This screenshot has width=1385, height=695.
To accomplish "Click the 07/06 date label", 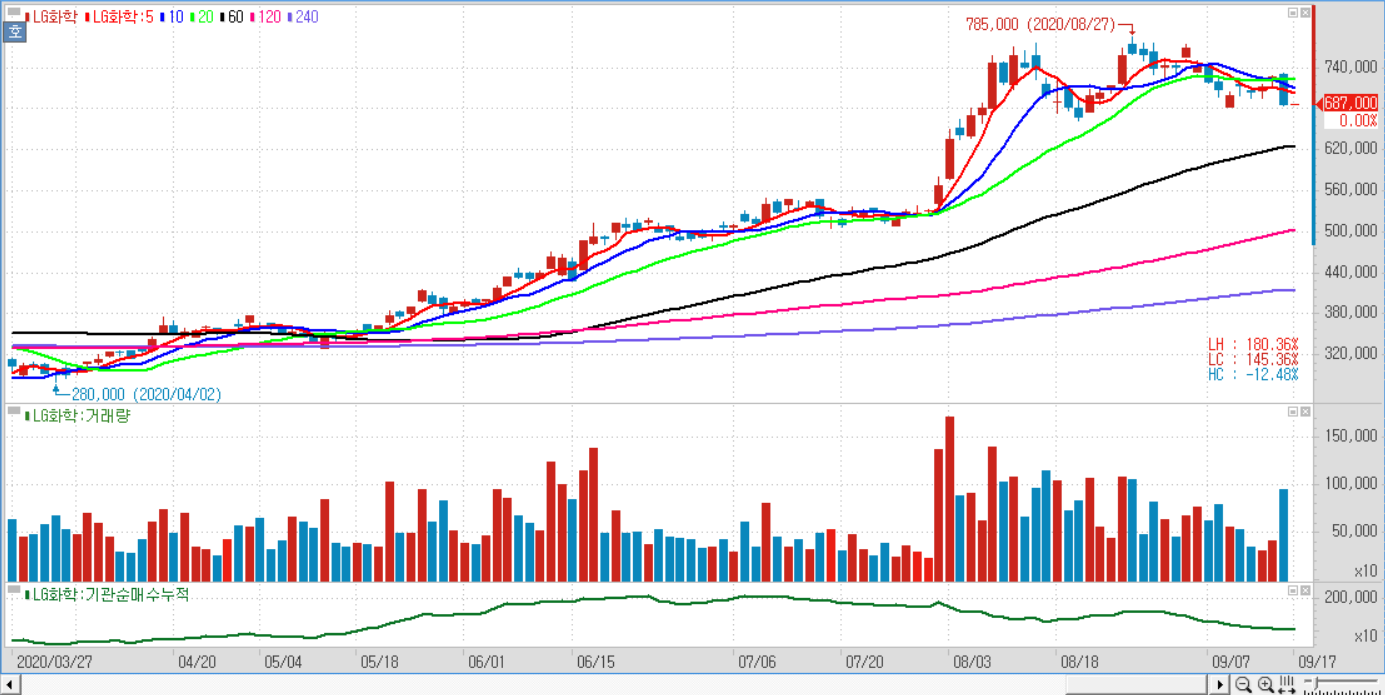I will pos(756,662).
